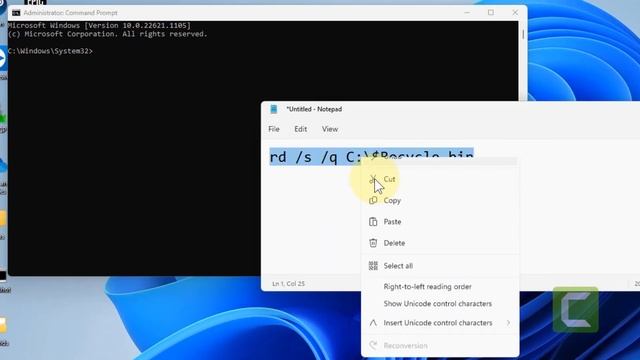Click the highlighted rd /s /q command text
The image size is (640, 360).
coord(371,157)
